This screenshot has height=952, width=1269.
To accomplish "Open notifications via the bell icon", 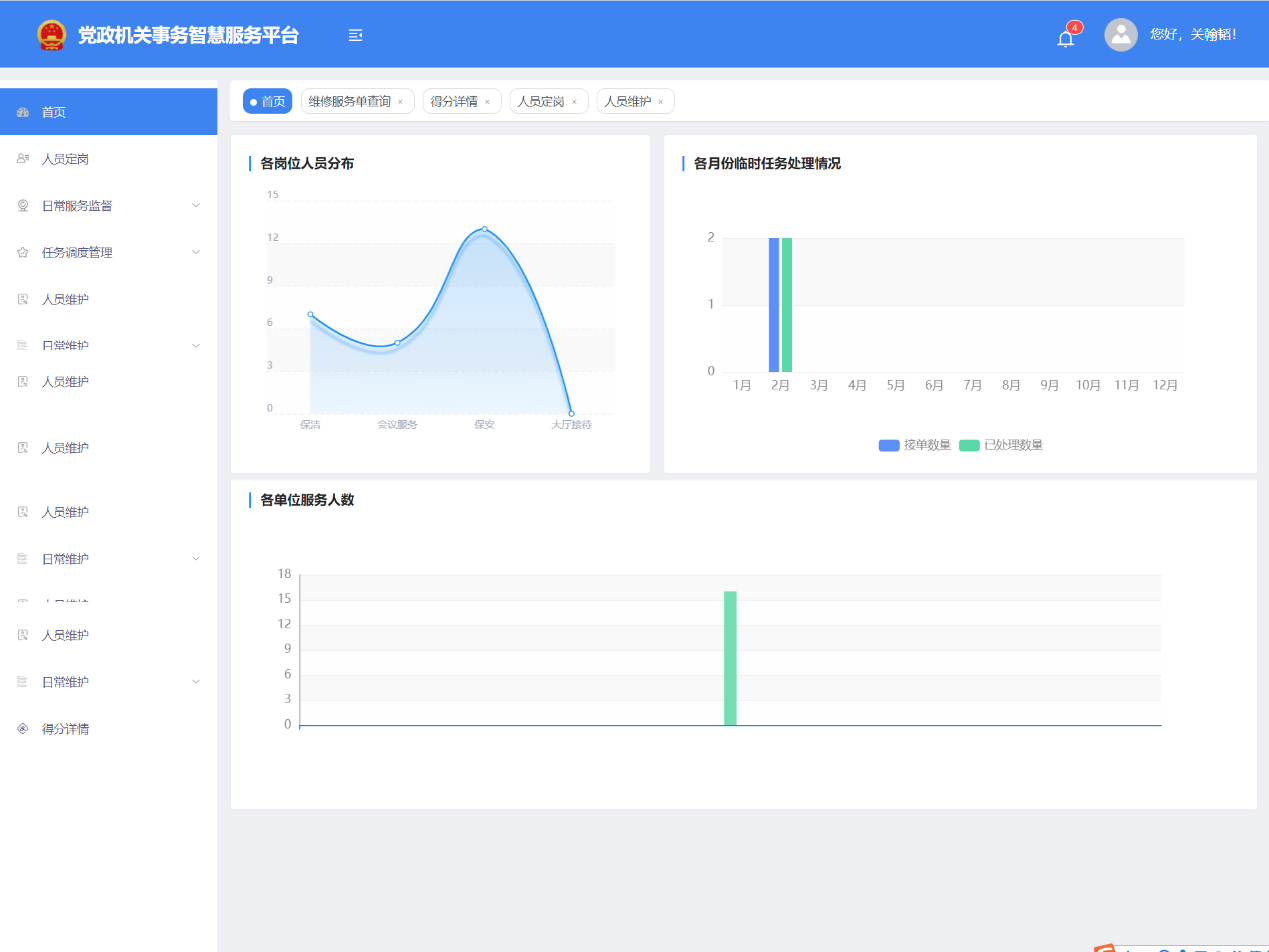I will [1066, 38].
